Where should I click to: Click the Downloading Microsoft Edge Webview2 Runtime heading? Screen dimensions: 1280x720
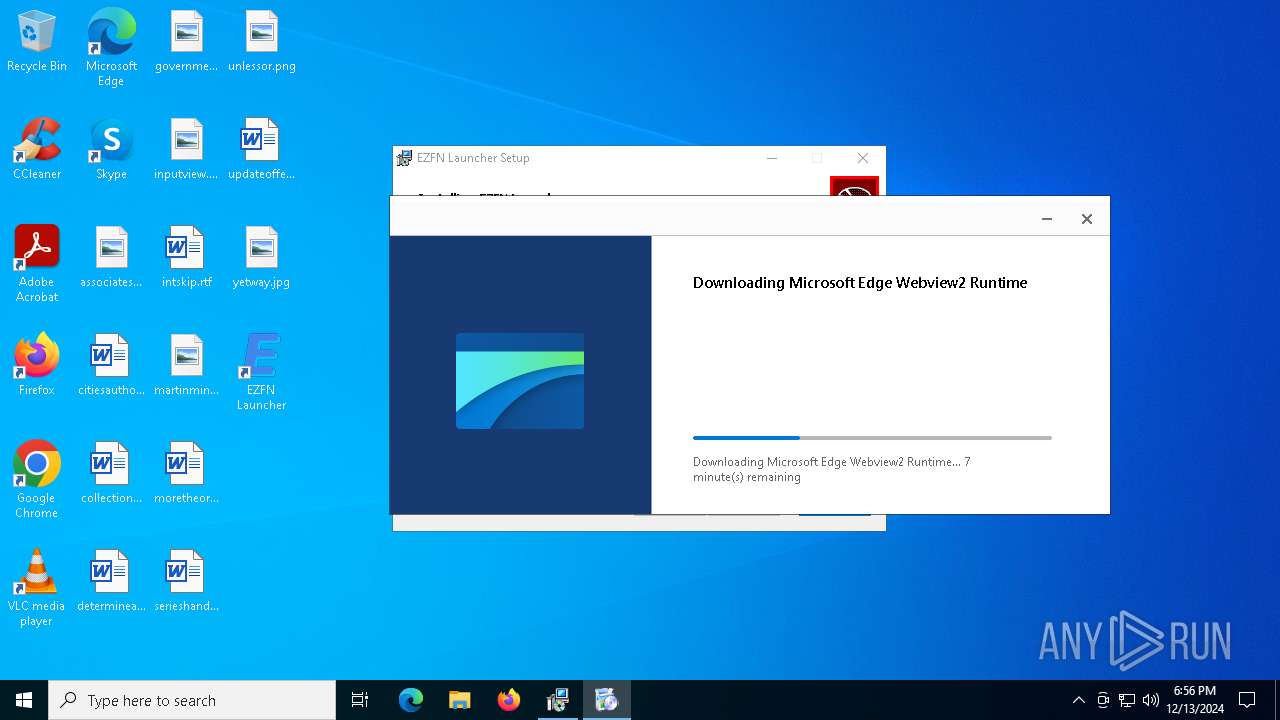pos(860,283)
